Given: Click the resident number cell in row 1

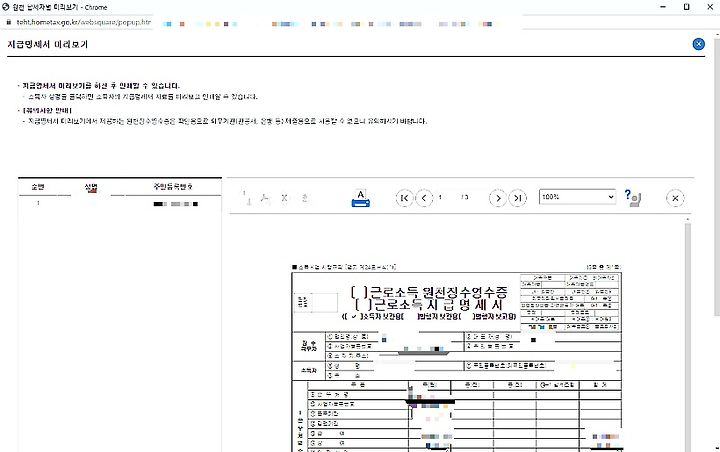Looking at the screenshot, I should pos(175,204).
